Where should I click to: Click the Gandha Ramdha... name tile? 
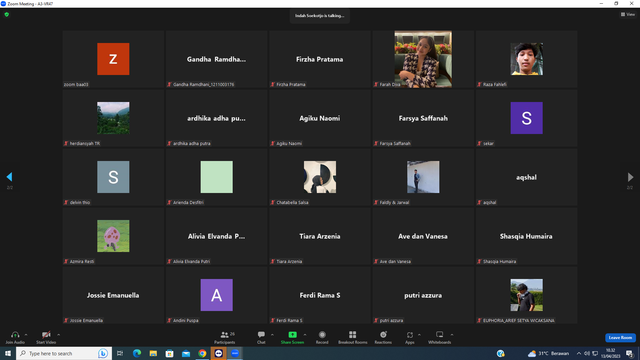click(x=216, y=59)
